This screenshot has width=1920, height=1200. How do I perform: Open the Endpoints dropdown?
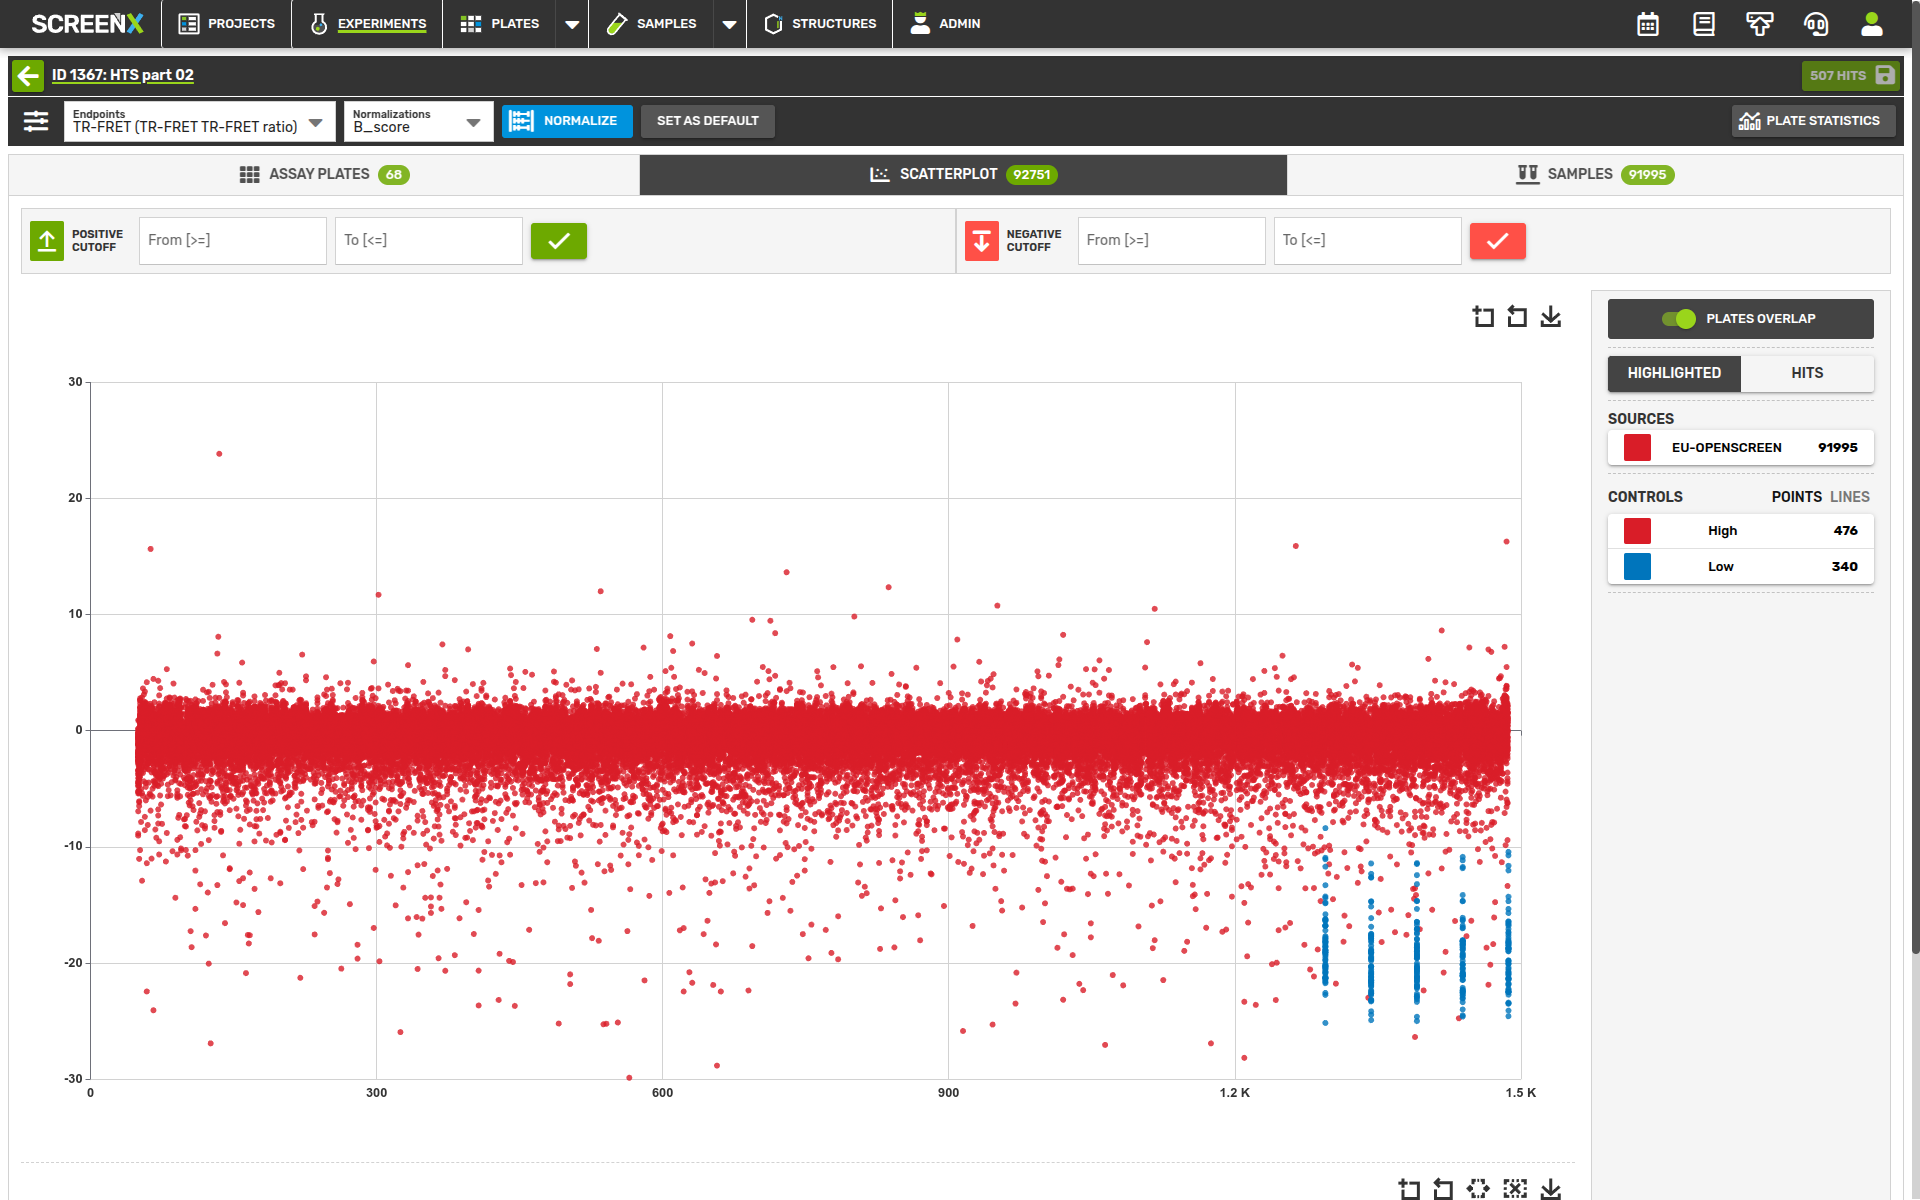pyautogui.click(x=199, y=121)
